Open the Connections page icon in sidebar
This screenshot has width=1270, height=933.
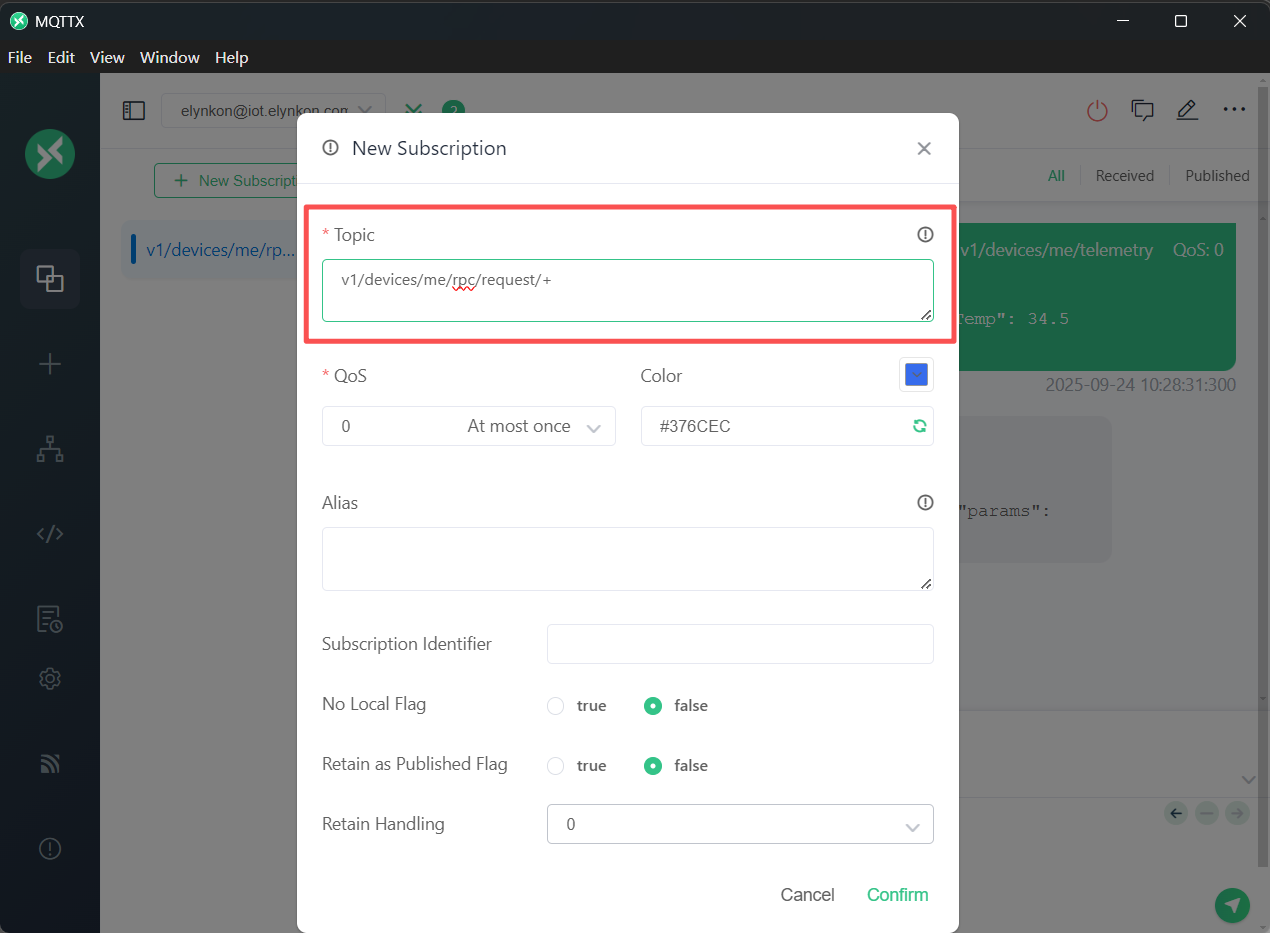tap(50, 278)
